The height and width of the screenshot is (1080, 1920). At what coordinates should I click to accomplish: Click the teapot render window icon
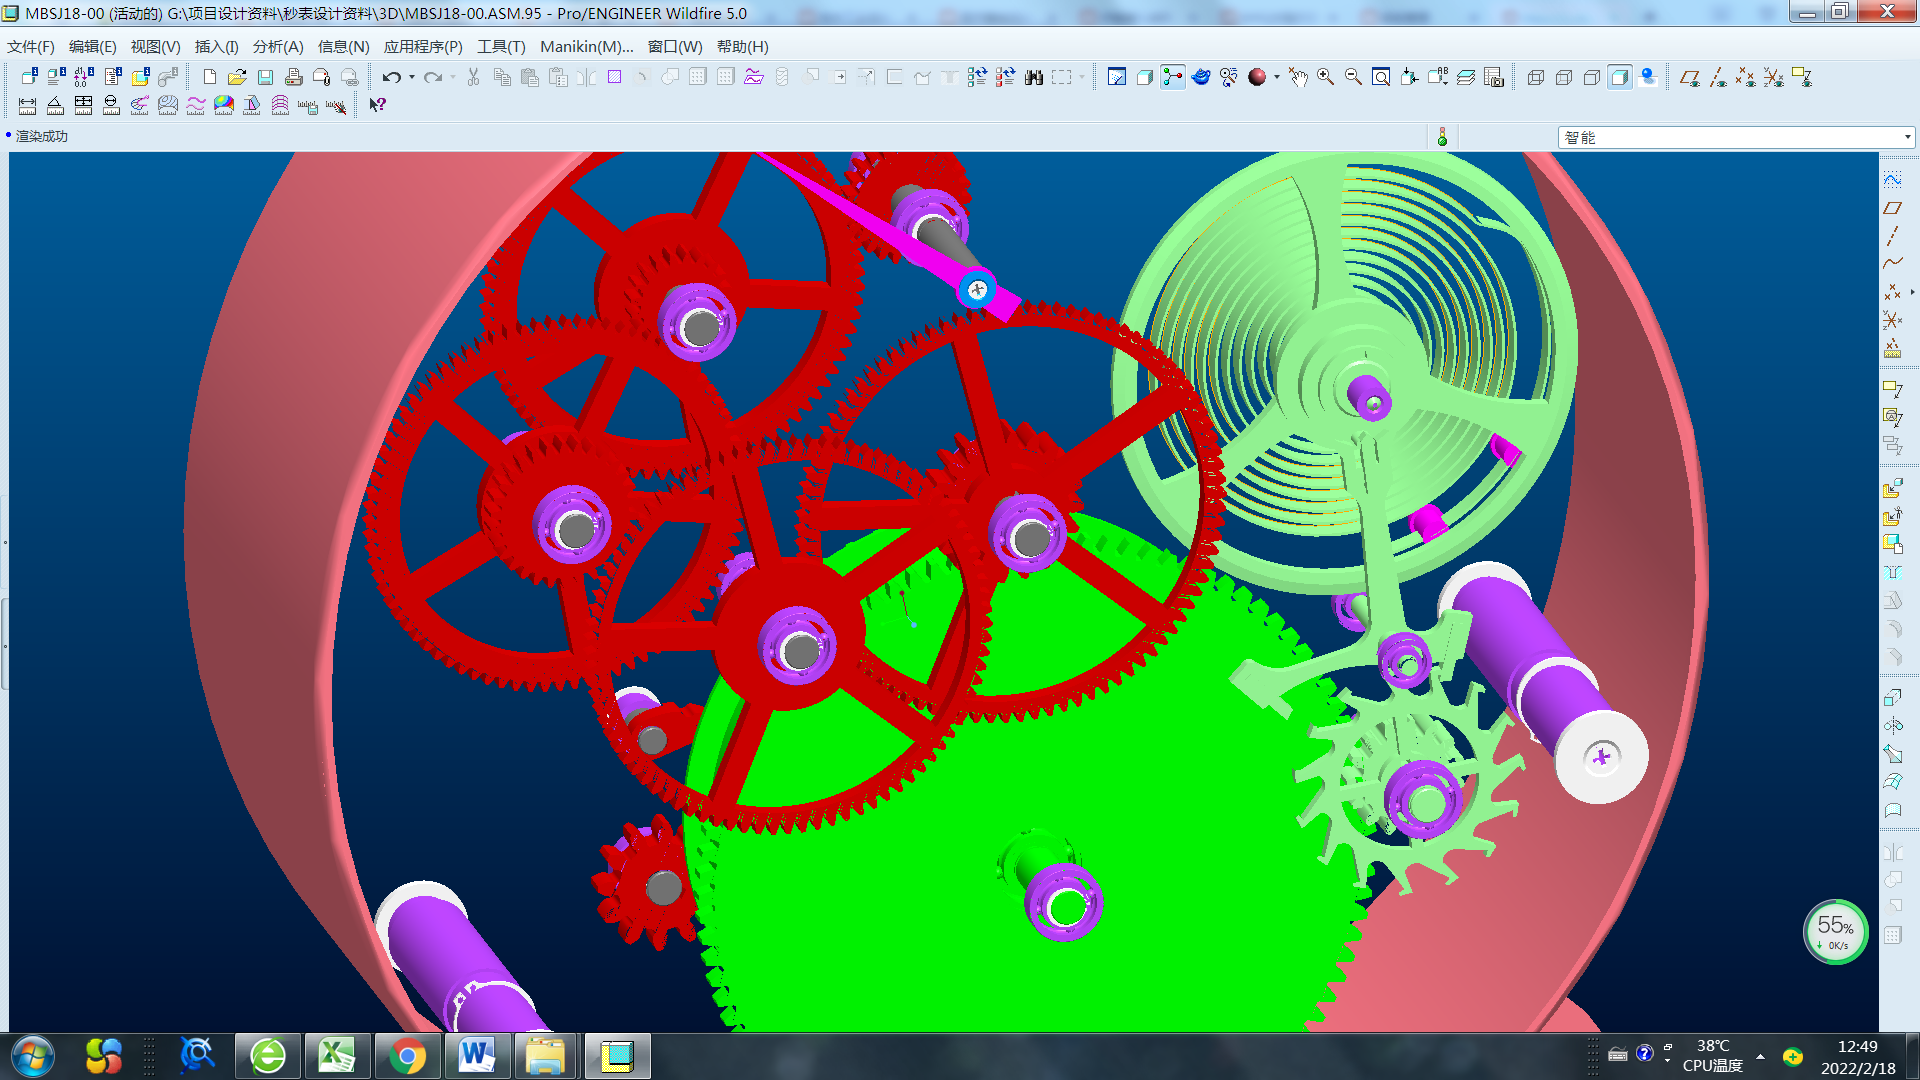(1201, 77)
